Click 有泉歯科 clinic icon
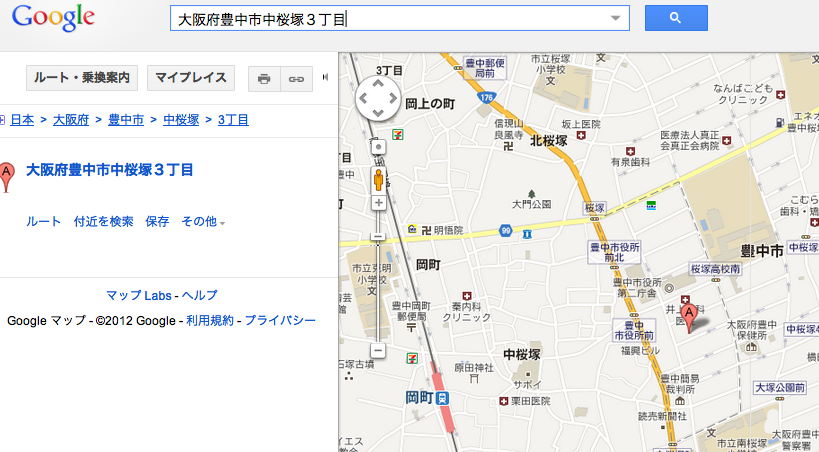 coord(630,152)
